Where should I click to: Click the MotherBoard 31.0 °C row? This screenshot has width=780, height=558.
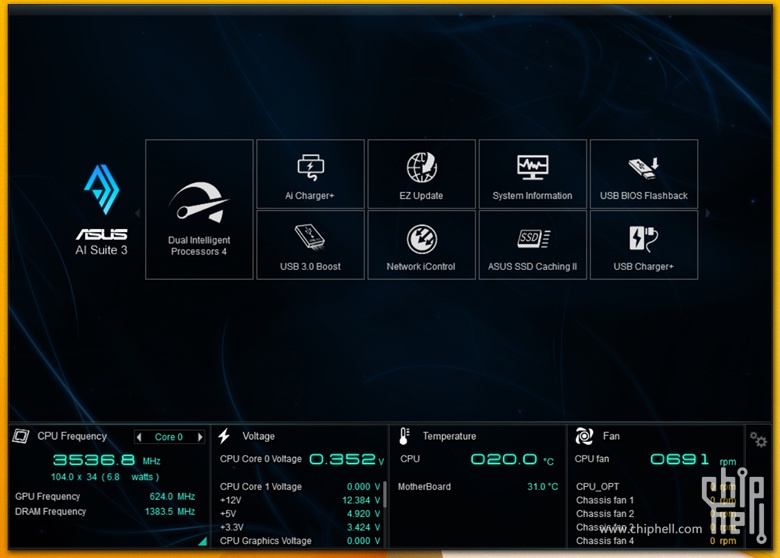pos(478,486)
